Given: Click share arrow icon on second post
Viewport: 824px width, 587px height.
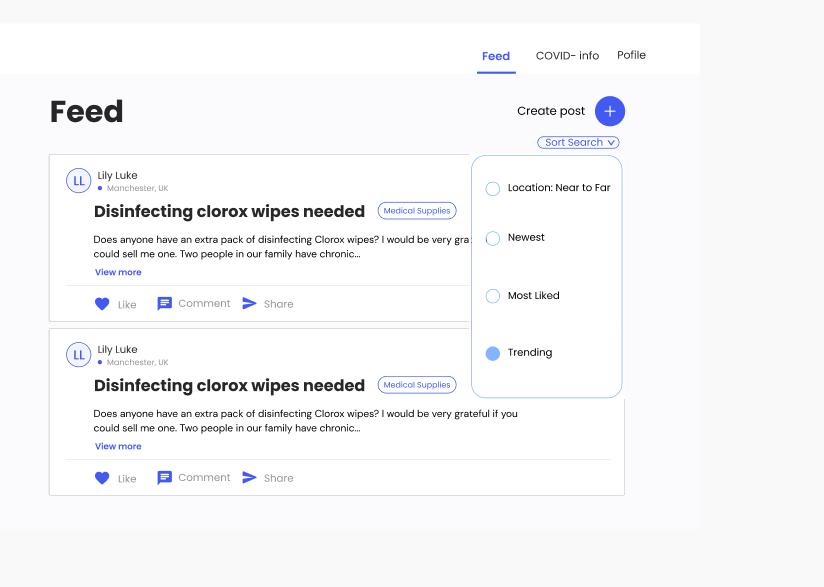Looking at the screenshot, I should click(x=249, y=477).
